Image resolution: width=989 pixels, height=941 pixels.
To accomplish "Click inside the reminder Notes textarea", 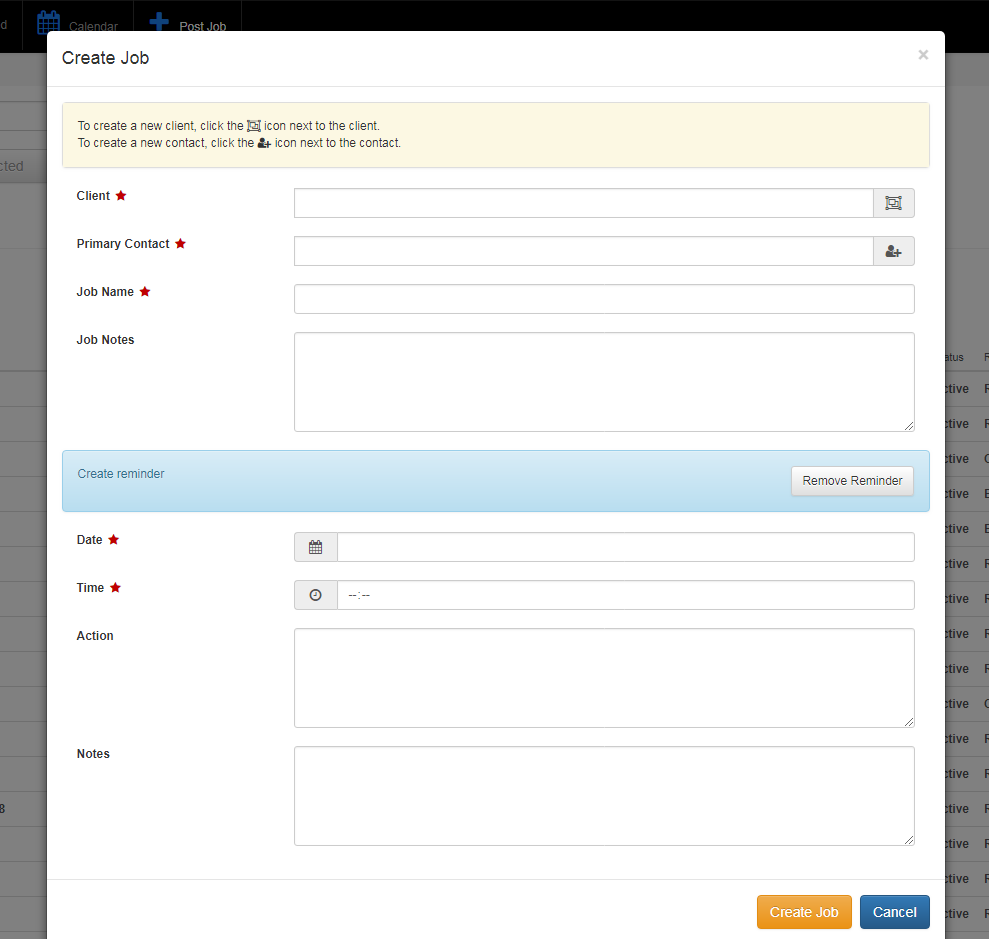I will (604, 796).
